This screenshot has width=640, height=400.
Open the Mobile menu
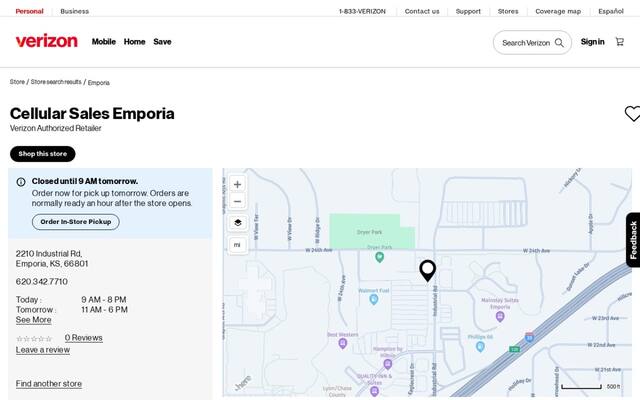104,42
